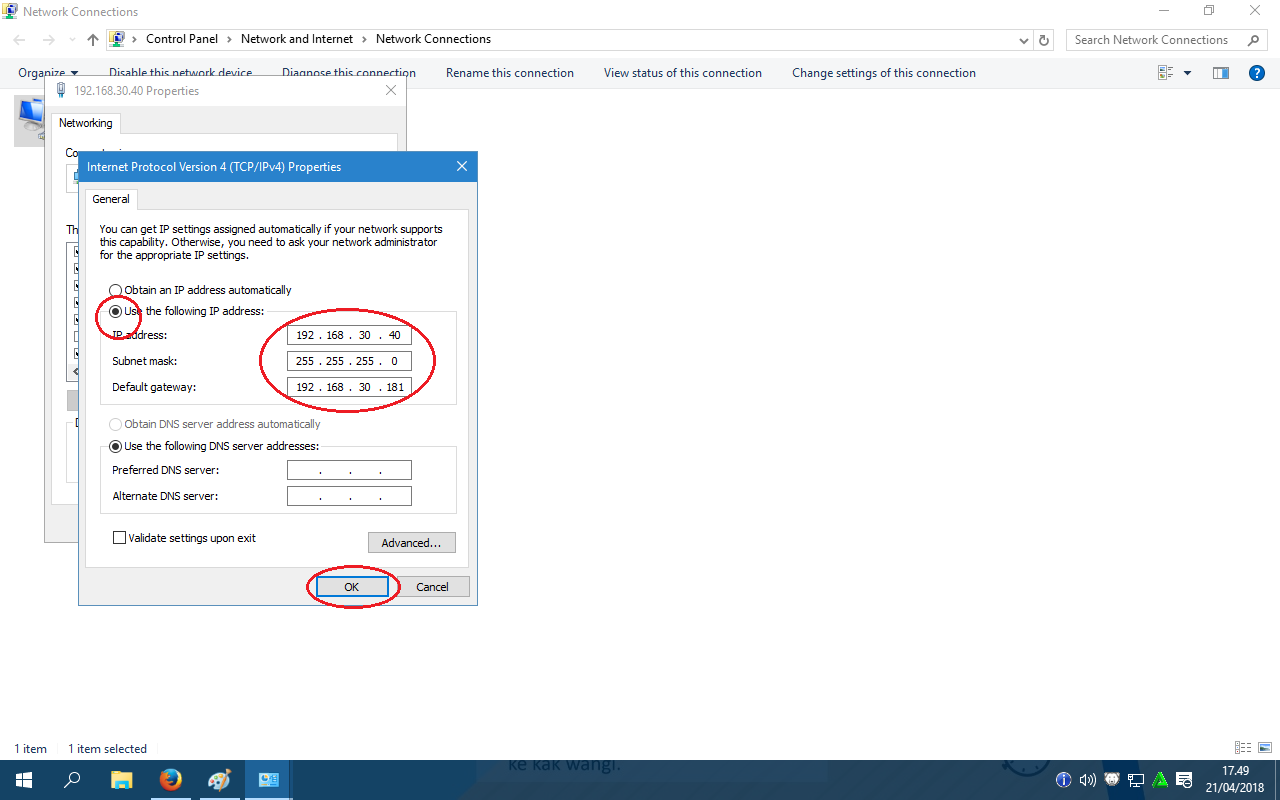
Task: Open the Action Center icon
Action: pyautogui.click(x=1184, y=779)
